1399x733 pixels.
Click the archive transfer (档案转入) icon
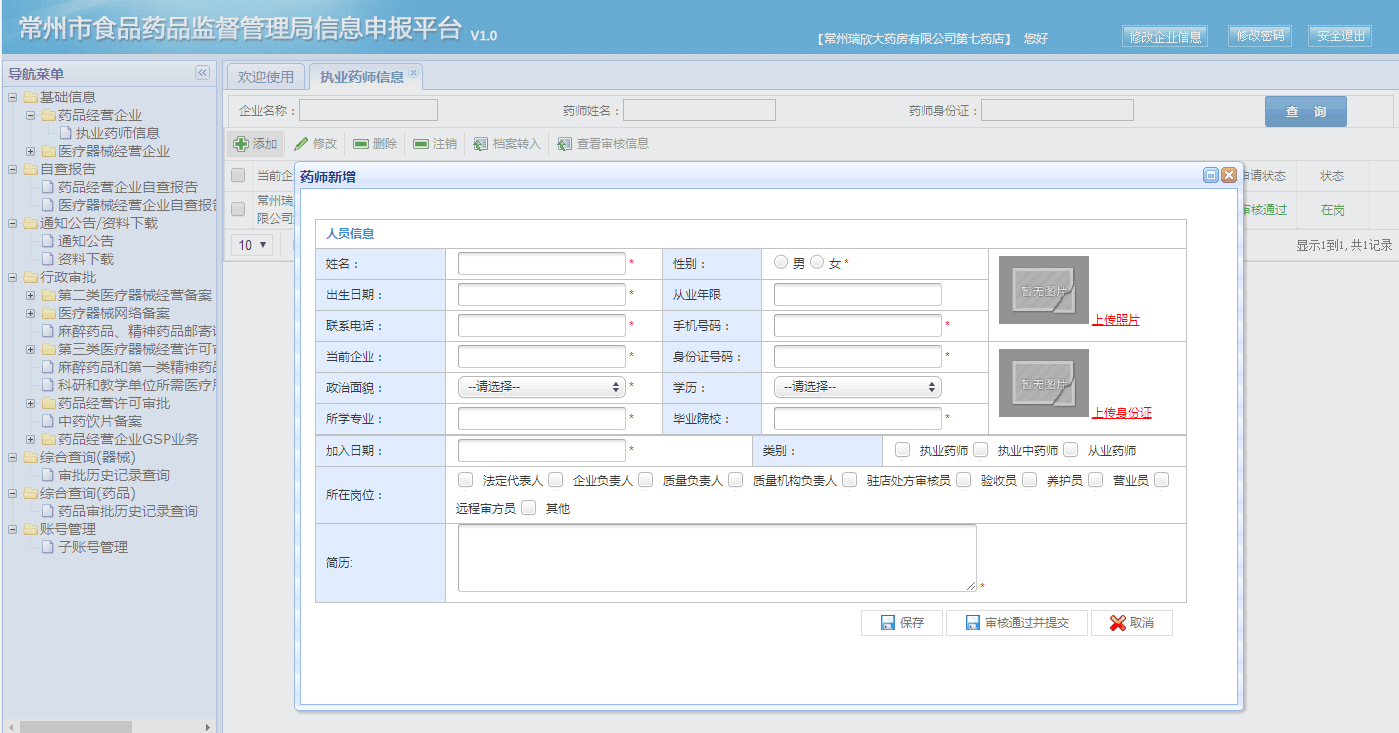point(481,144)
